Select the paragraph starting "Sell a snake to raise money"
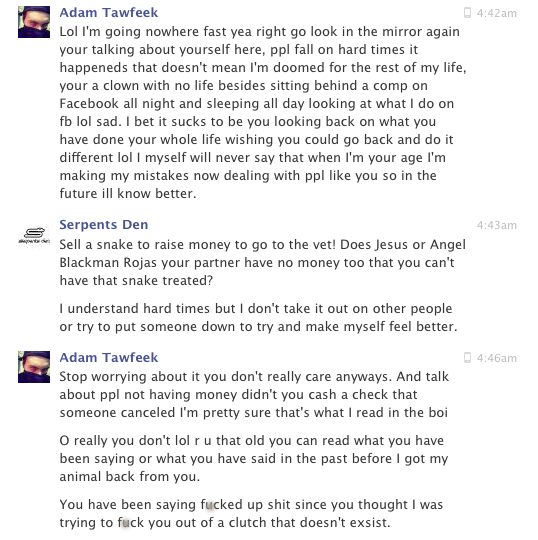Screen dimensions: 538x540 [x=262, y=262]
